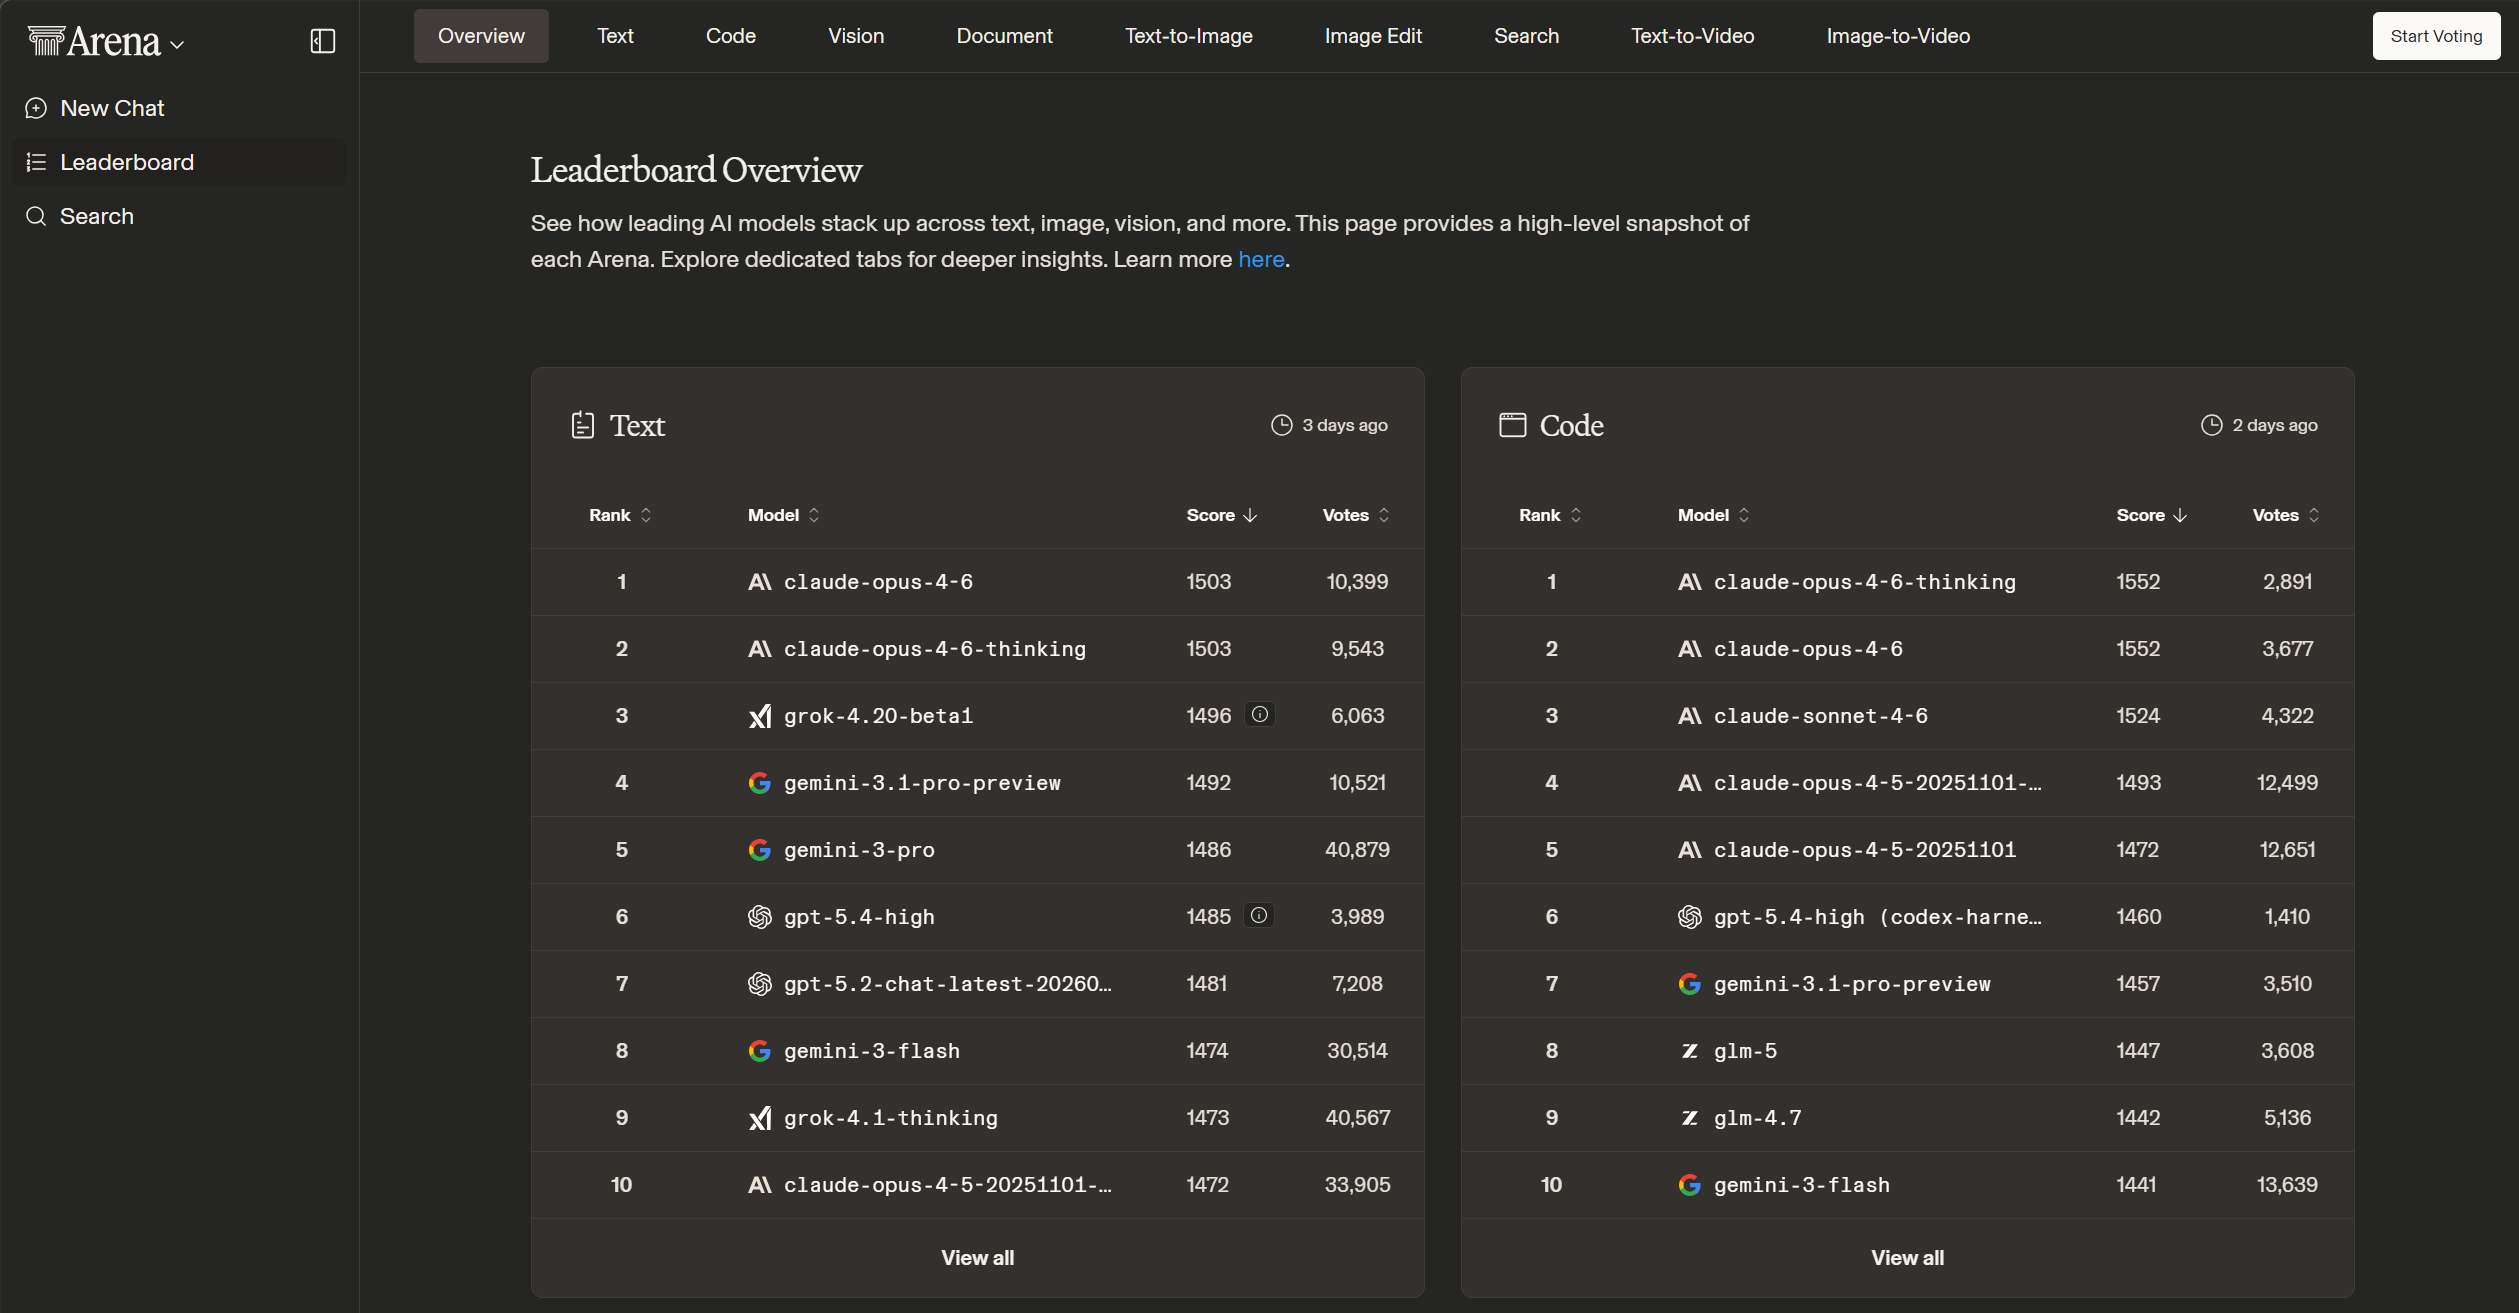
Task: Switch to the Vision tab
Action: 855,36
